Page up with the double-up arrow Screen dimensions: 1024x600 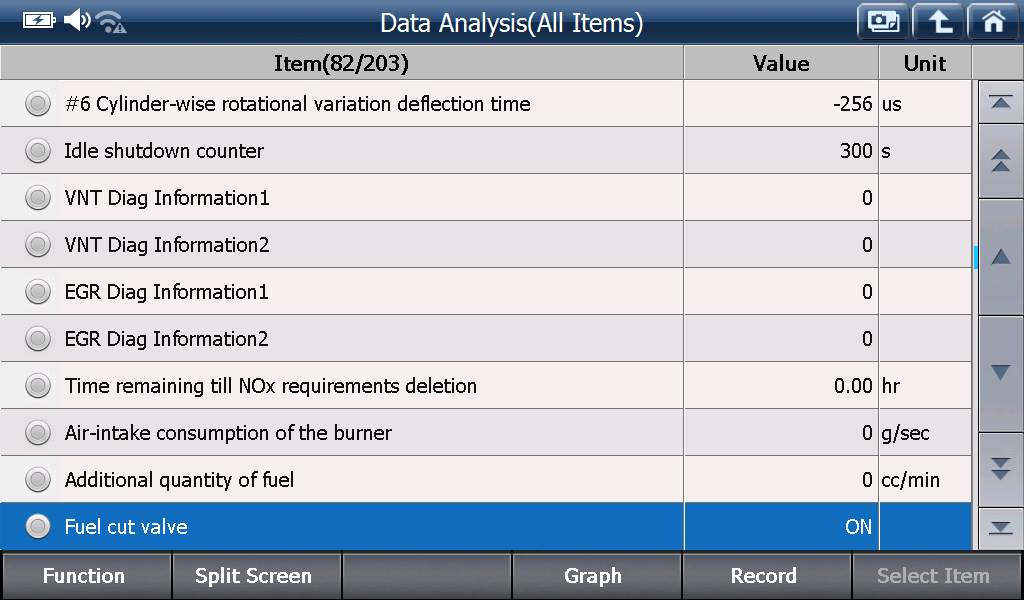click(1000, 161)
